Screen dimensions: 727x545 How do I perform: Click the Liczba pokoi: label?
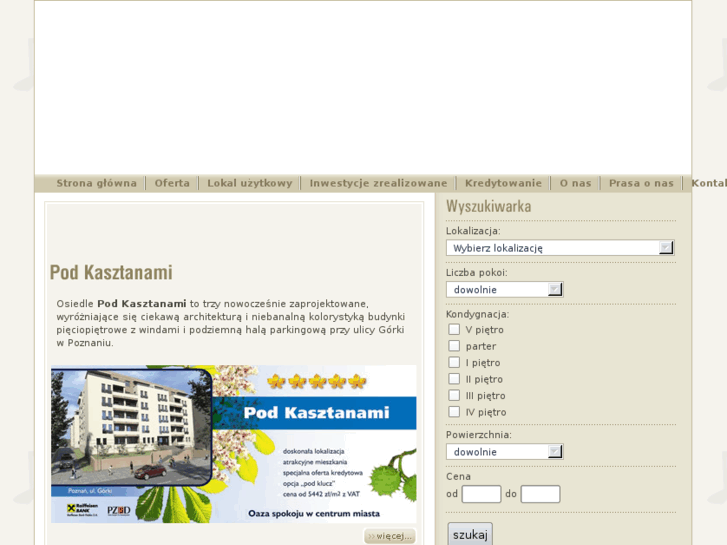477,272
